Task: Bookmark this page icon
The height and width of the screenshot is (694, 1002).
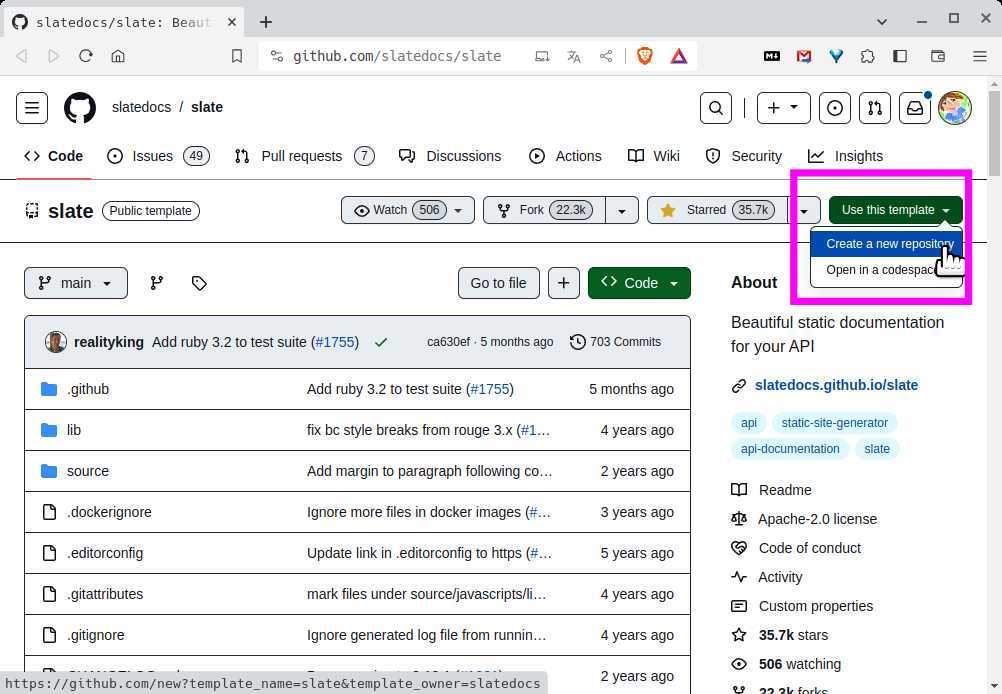Action: click(x=236, y=56)
